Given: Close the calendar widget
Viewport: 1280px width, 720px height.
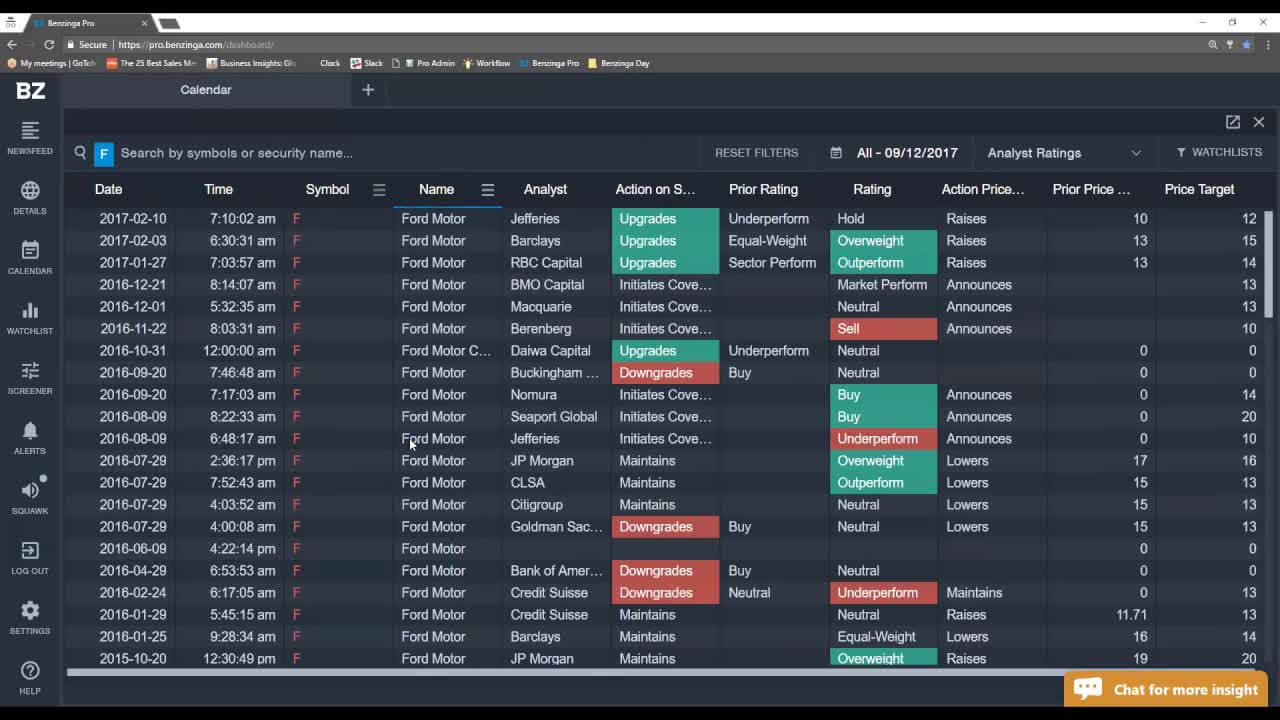Looking at the screenshot, I should point(1259,122).
